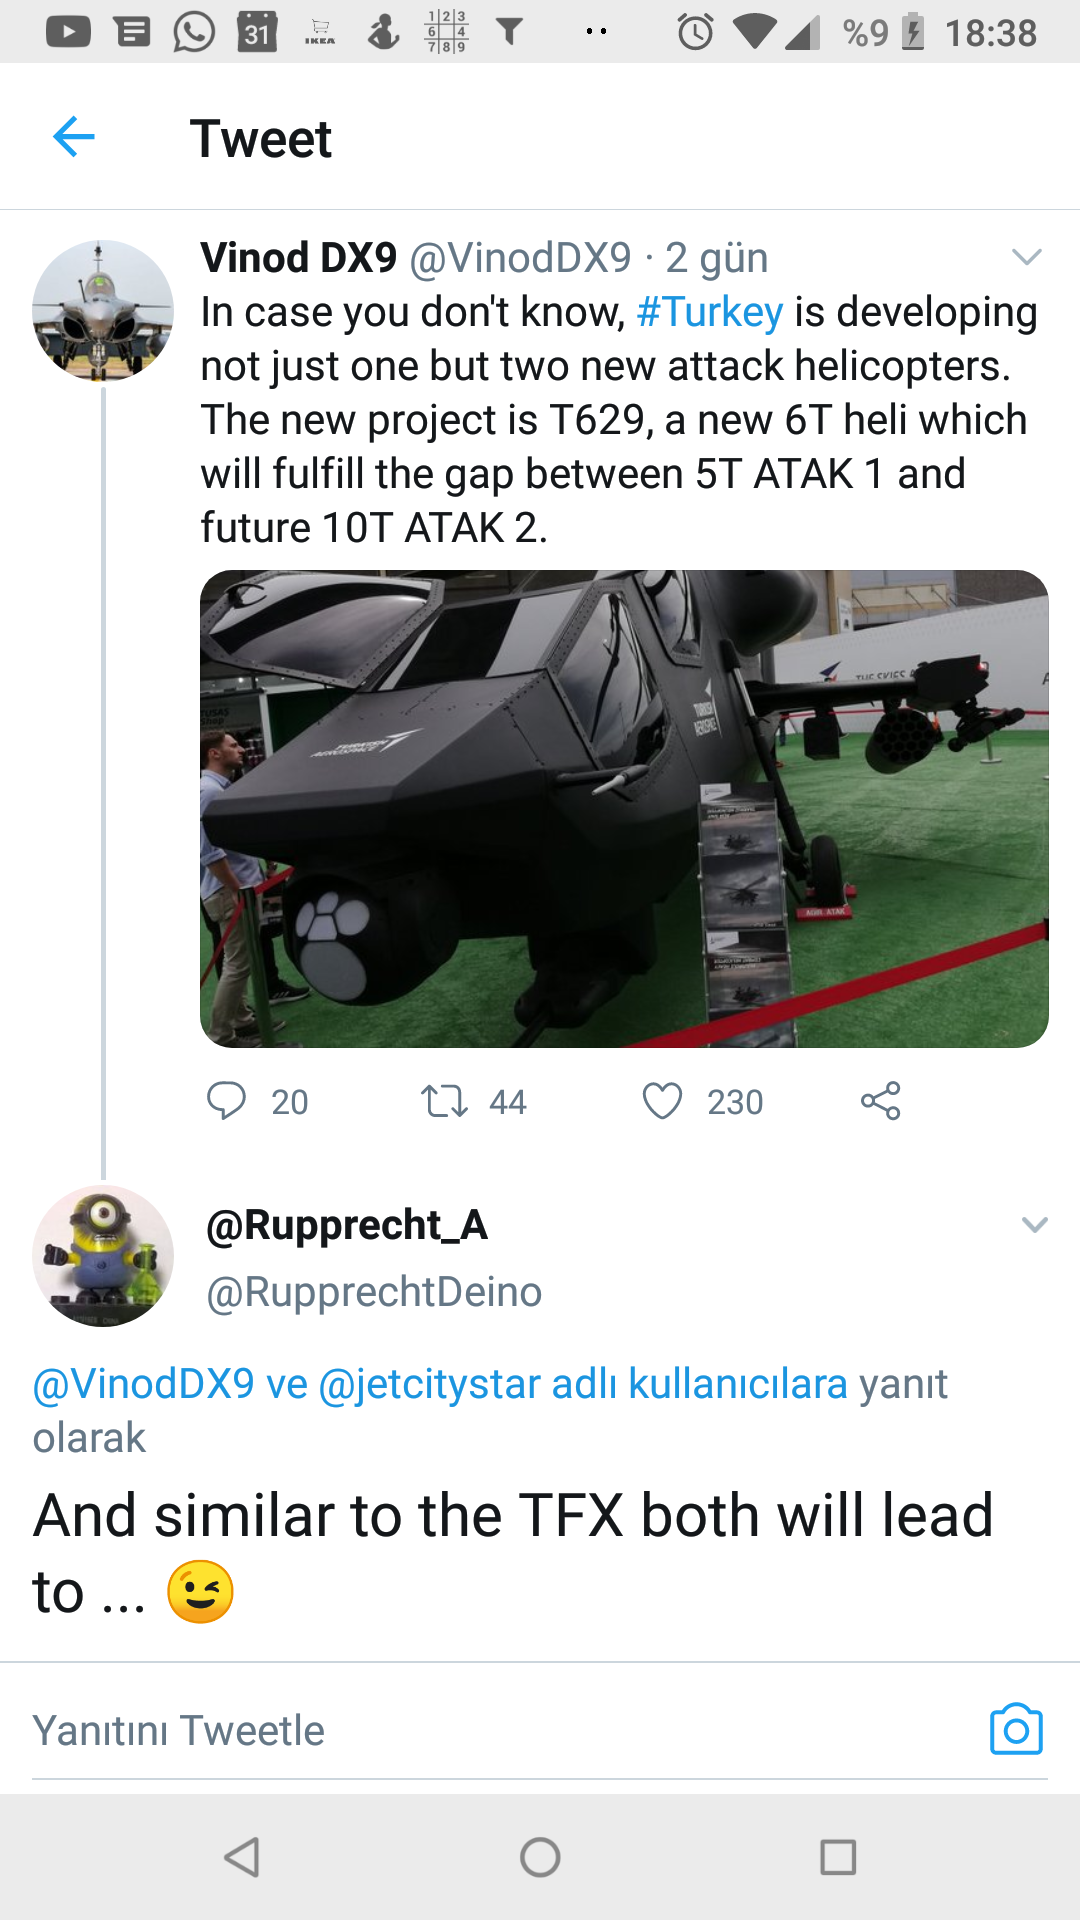Reply to Vinod DX9's tweet
Viewport: 1080px width, 1920px height.
[x=227, y=1101]
